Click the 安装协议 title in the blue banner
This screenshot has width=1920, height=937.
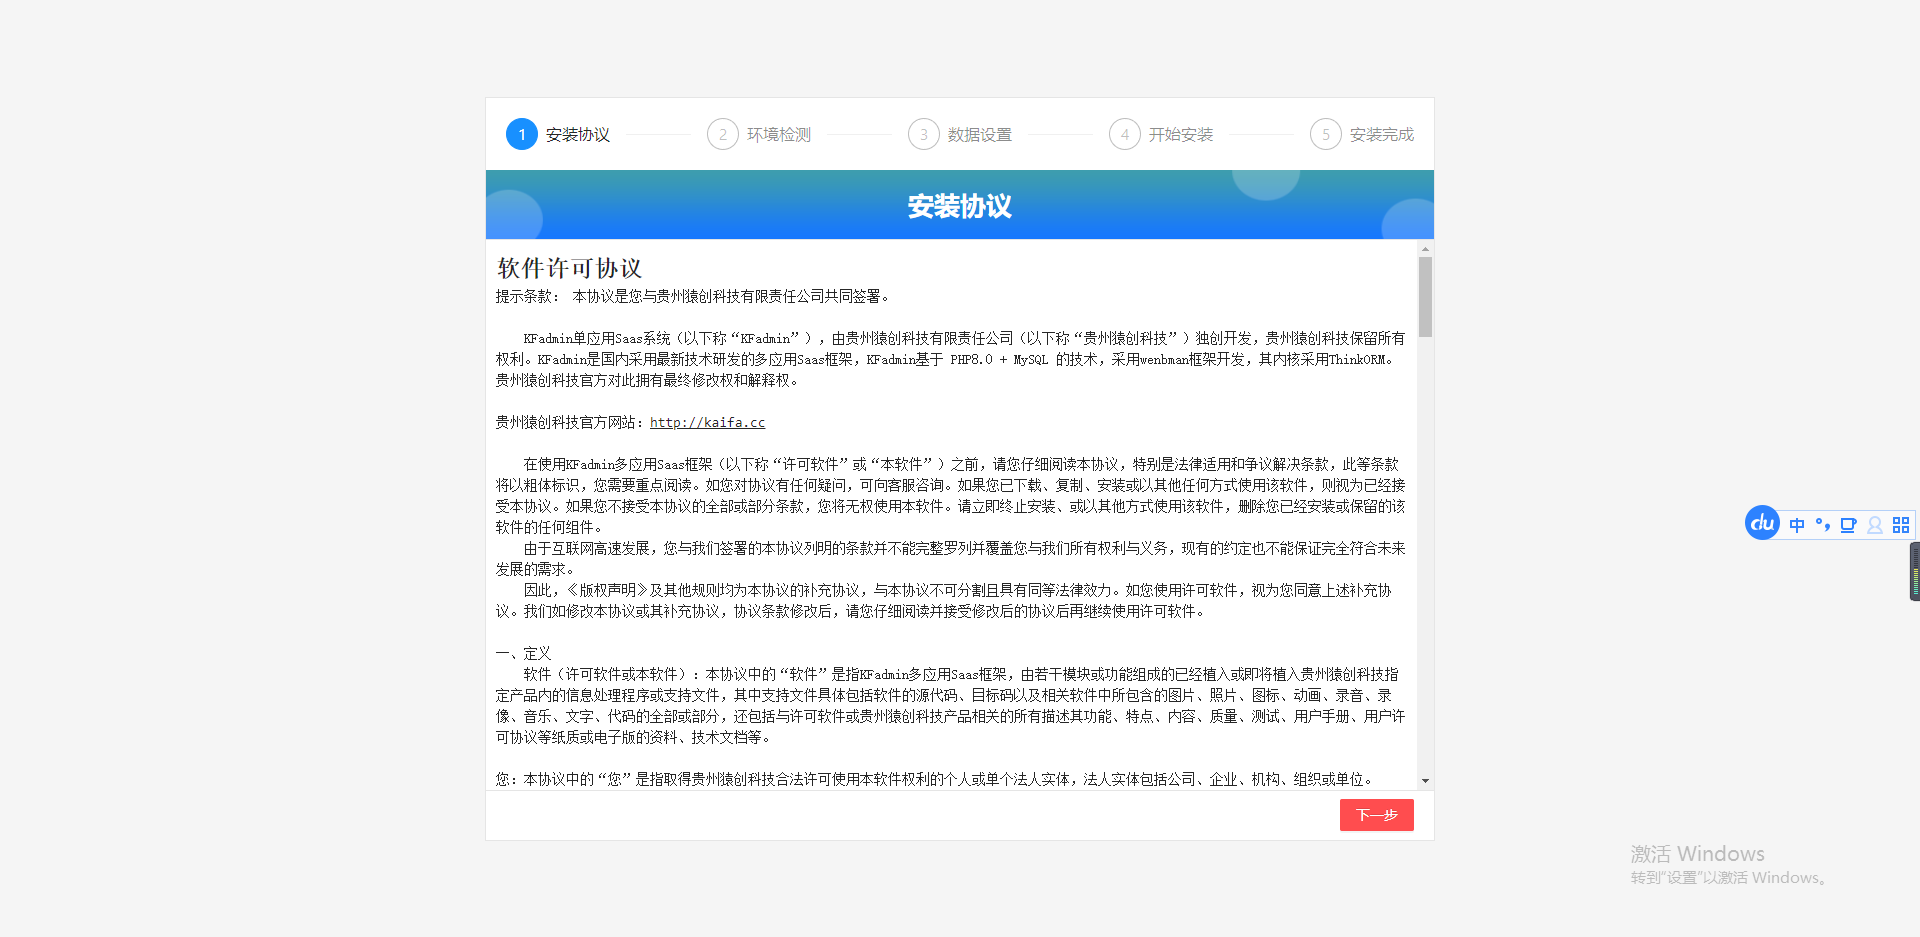point(960,206)
